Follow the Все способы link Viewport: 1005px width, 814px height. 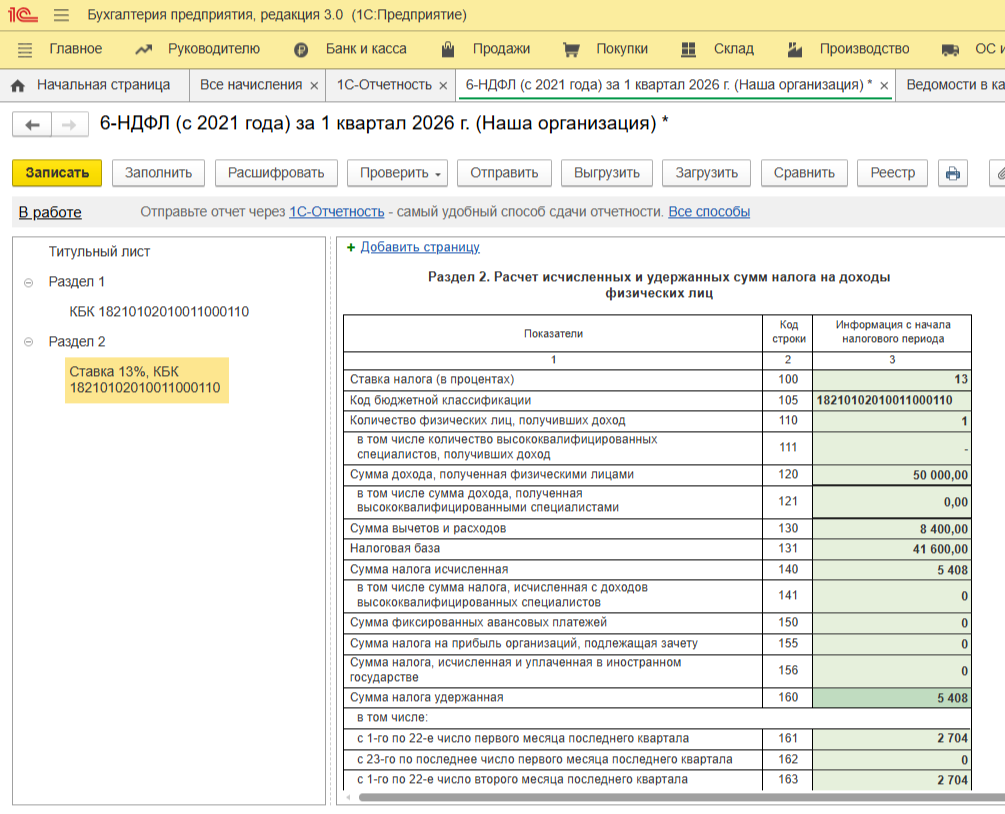coord(709,212)
